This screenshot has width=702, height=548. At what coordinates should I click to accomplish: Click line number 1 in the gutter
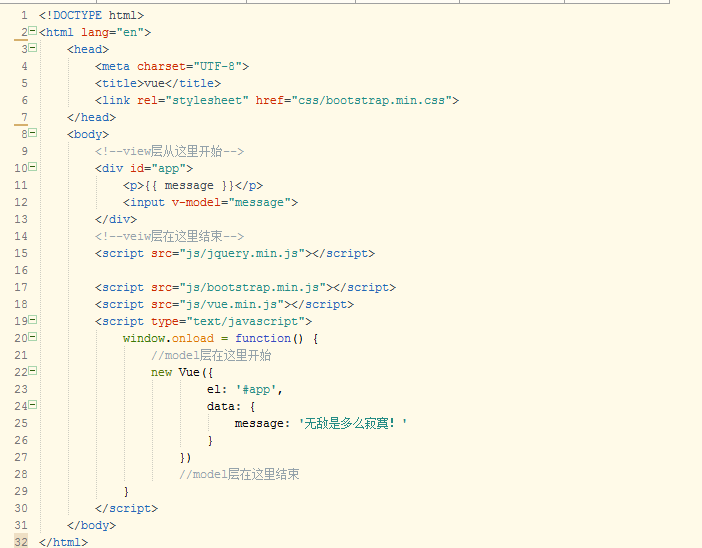(x=24, y=16)
